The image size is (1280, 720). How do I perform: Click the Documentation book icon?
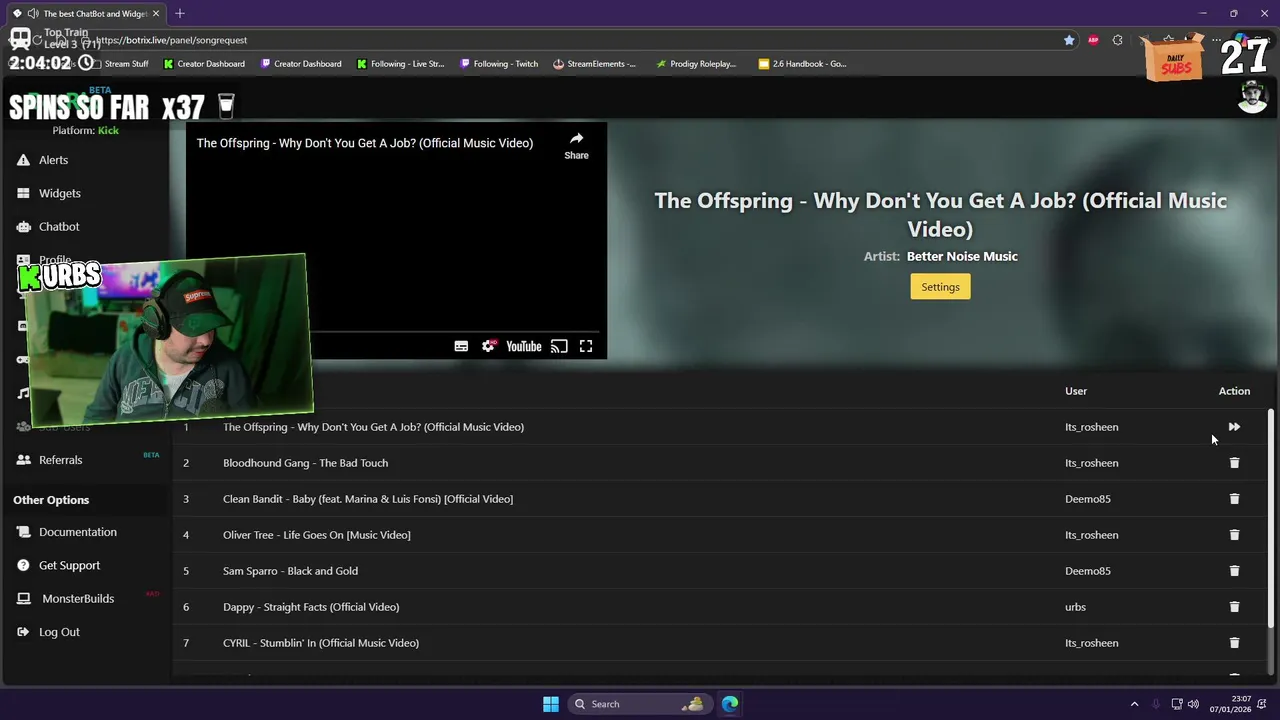click(23, 532)
